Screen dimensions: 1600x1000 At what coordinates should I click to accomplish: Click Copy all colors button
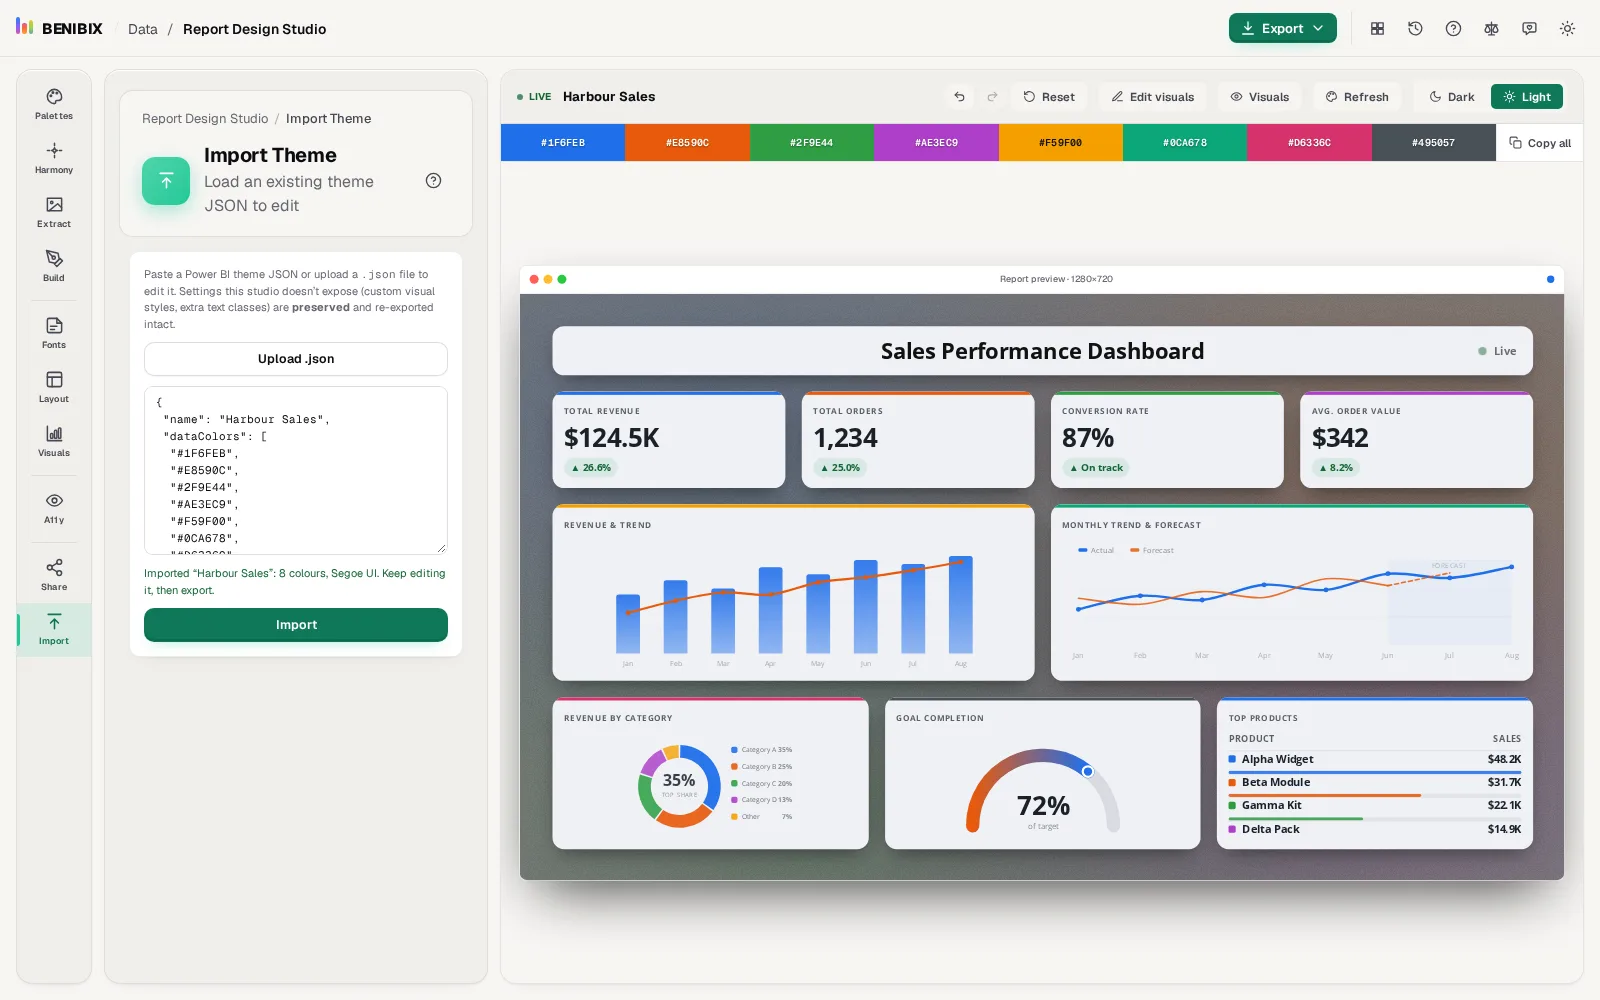[x=1540, y=143]
